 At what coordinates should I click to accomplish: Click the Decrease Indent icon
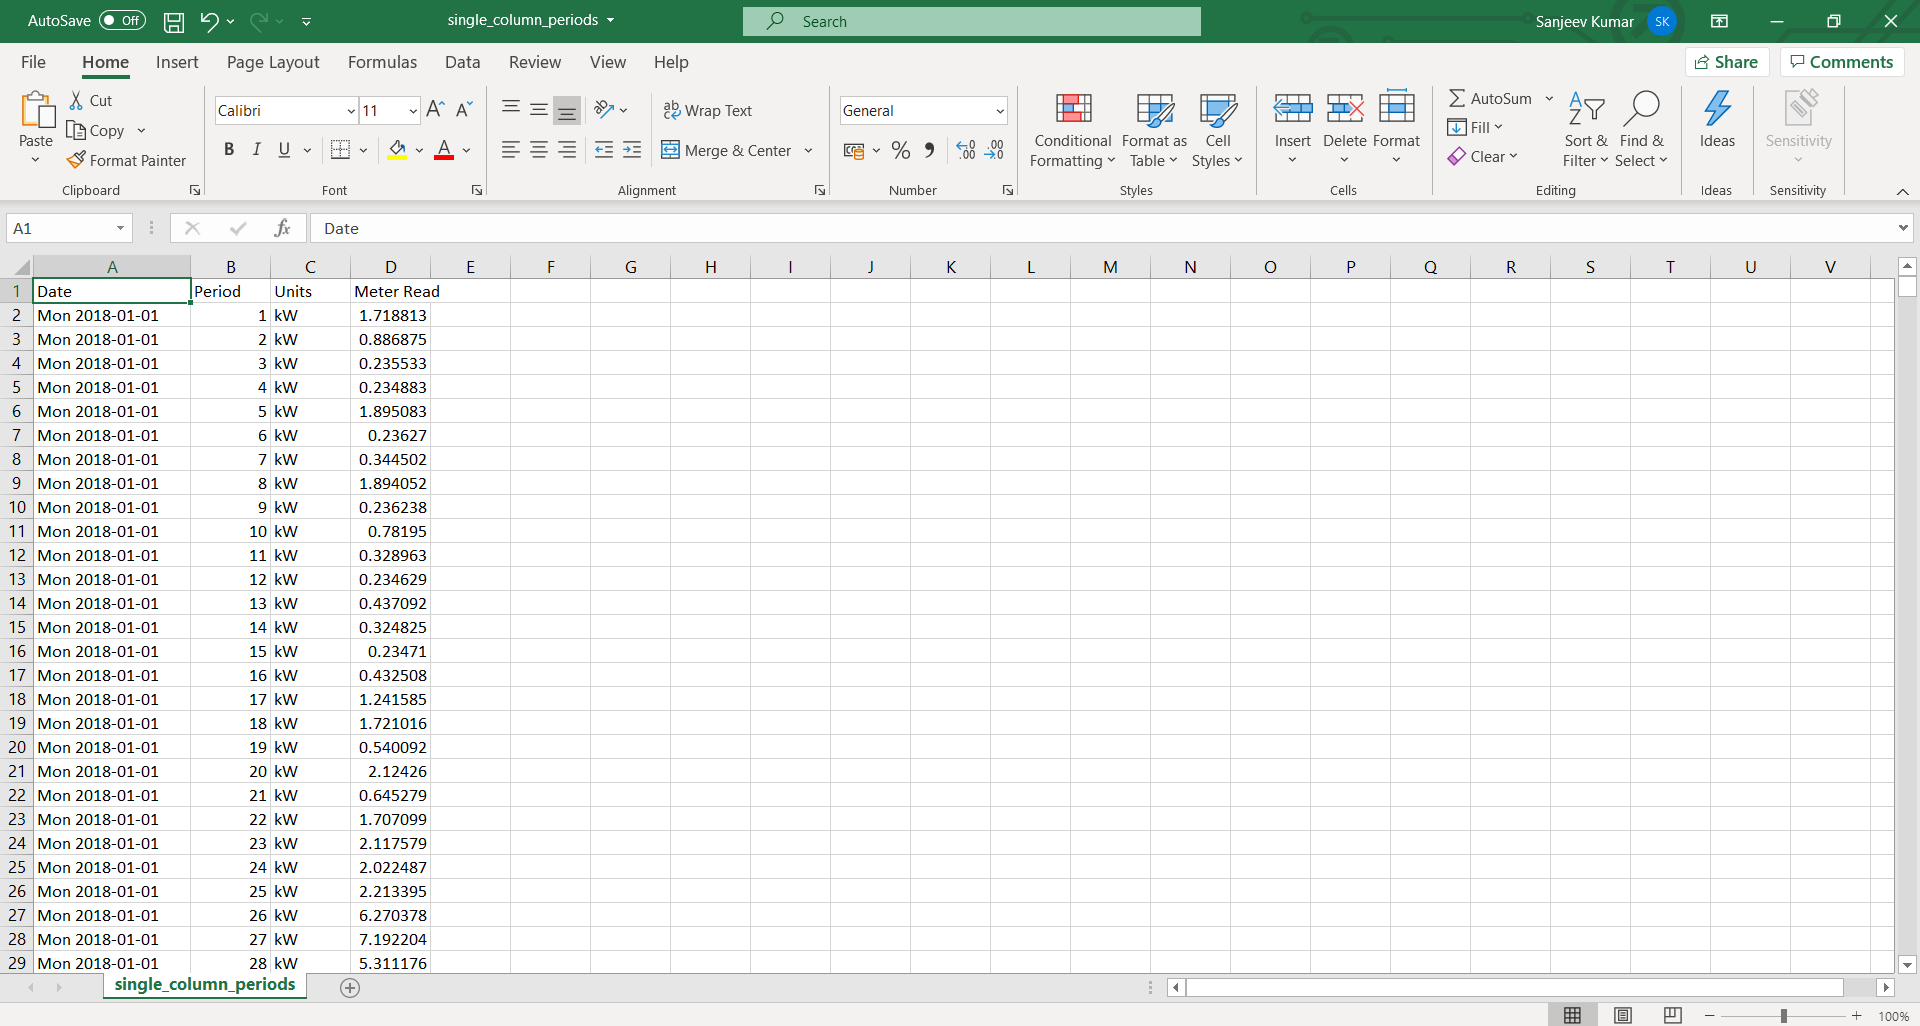604,150
